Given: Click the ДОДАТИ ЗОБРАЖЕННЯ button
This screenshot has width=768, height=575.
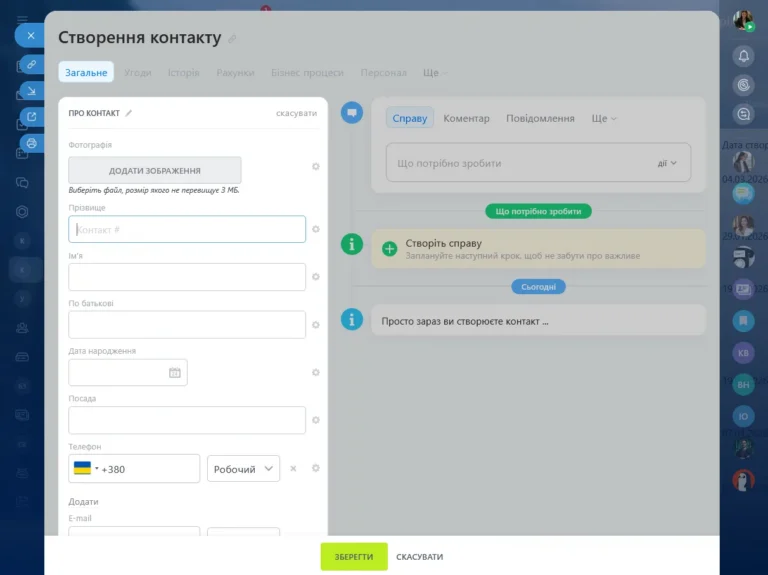Looking at the screenshot, I should point(155,170).
